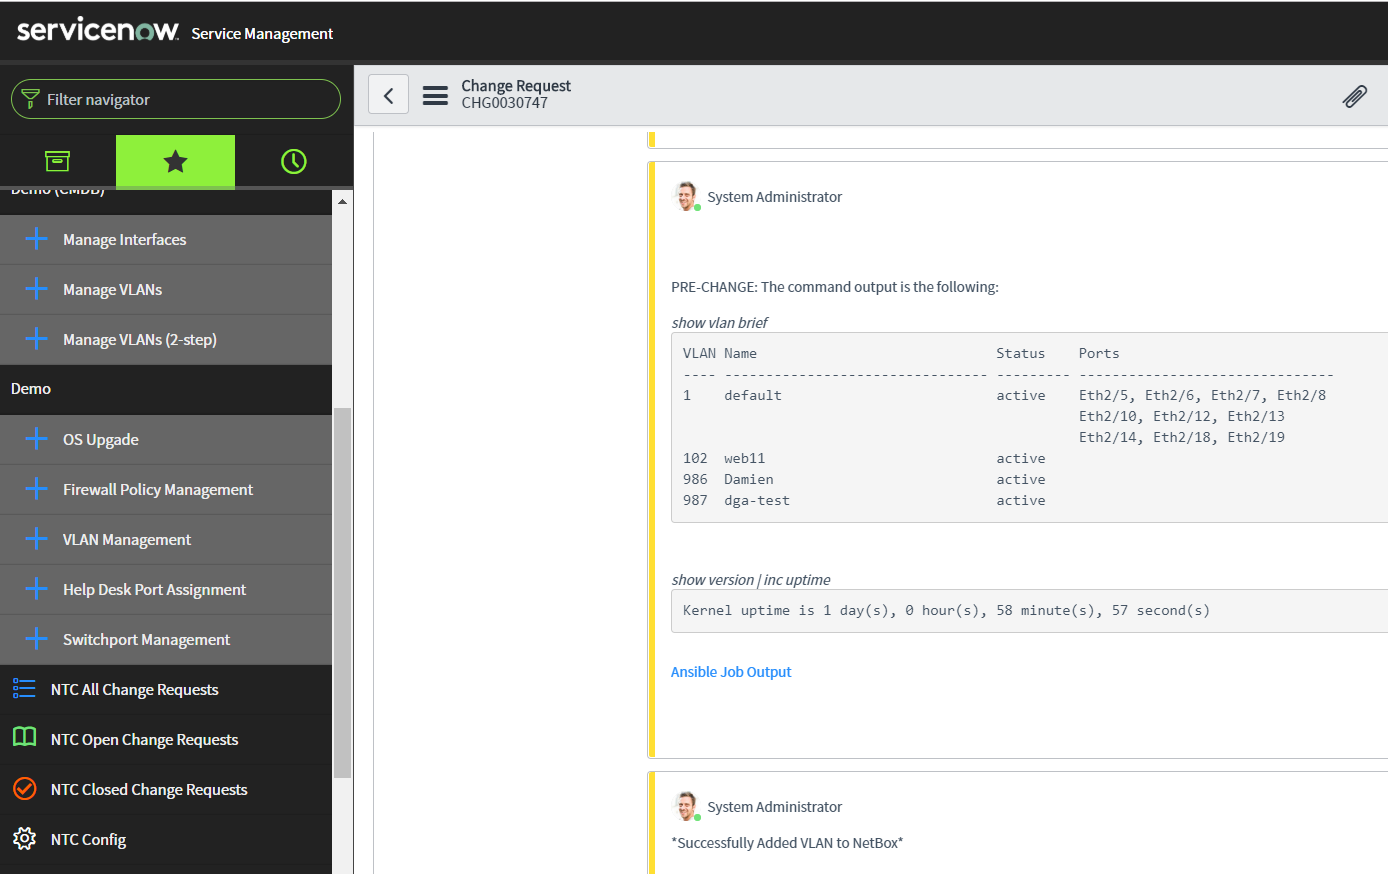
Task: Click plus icon beside Manage VLANs (2-step)
Action: coord(36,339)
